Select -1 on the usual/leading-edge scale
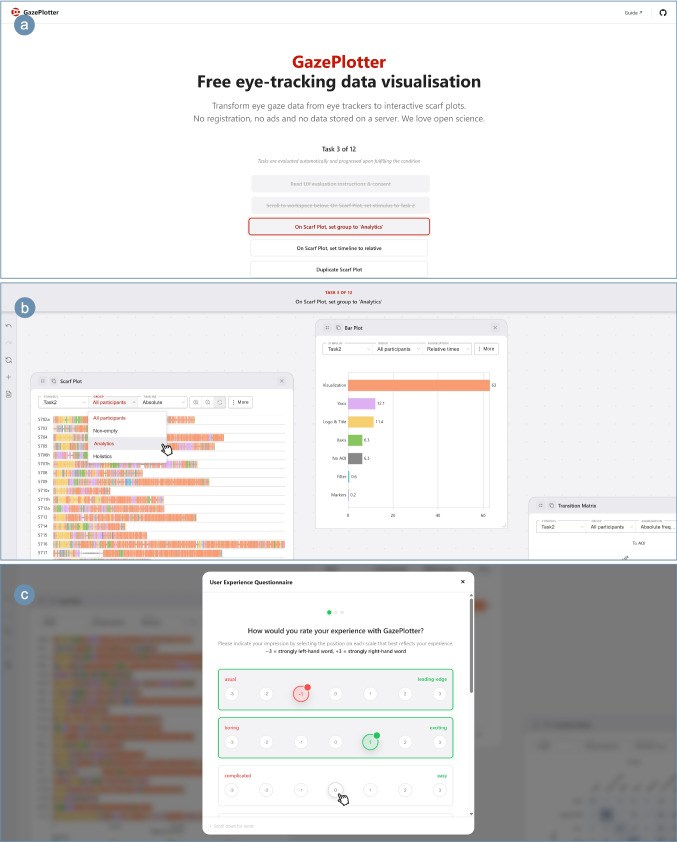677x842 pixels. (x=301, y=694)
